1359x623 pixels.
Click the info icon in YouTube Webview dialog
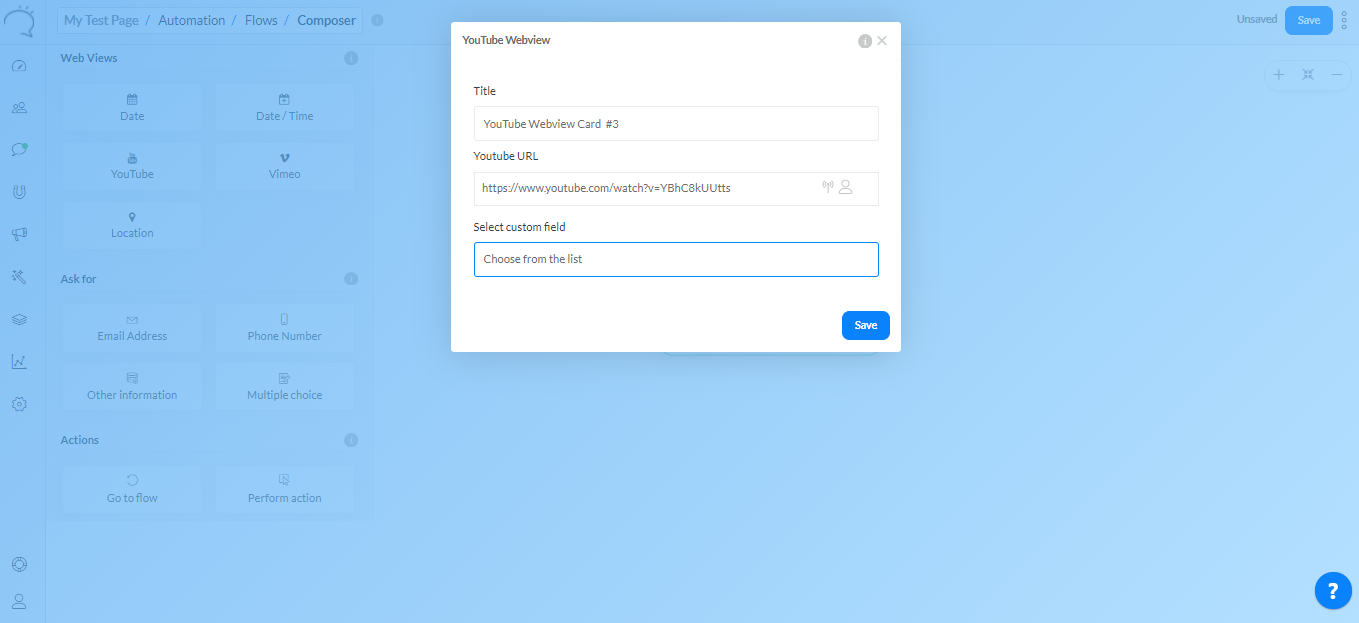tap(865, 41)
